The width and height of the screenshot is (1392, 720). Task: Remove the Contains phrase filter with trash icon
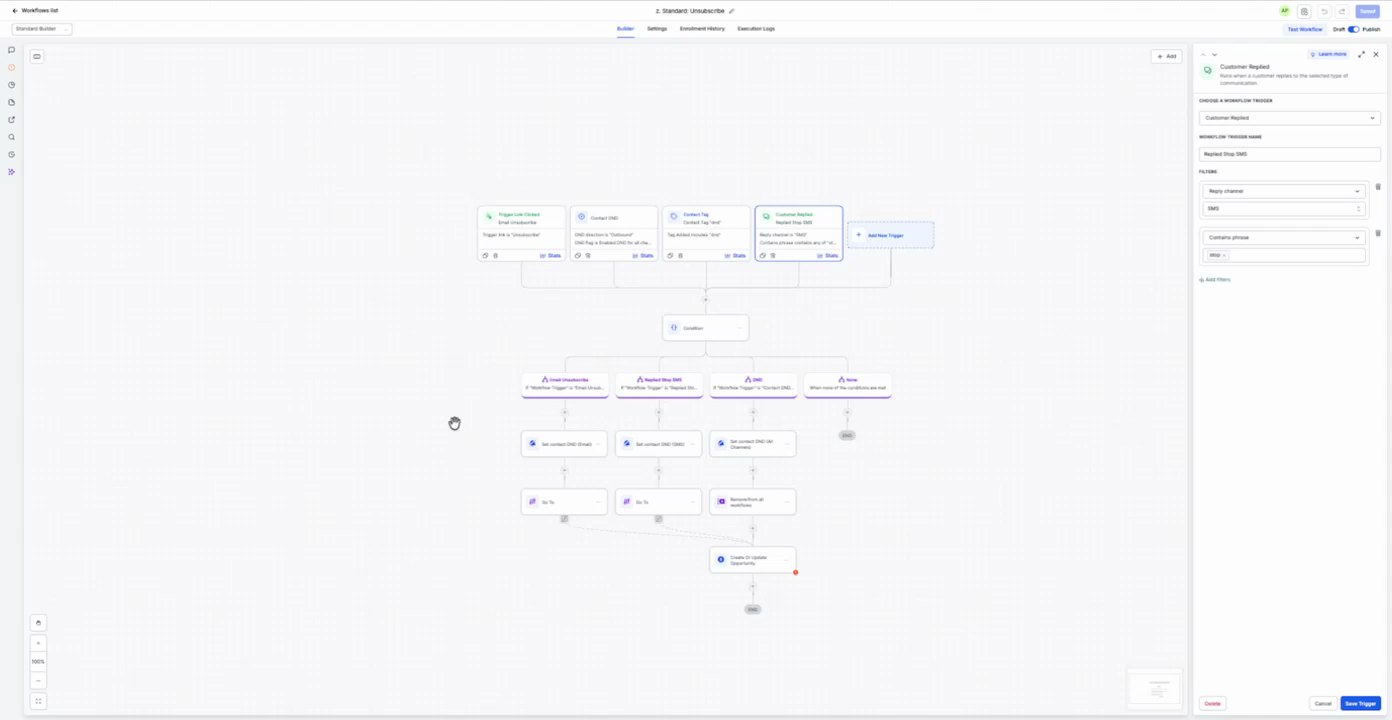point(1378,233)
